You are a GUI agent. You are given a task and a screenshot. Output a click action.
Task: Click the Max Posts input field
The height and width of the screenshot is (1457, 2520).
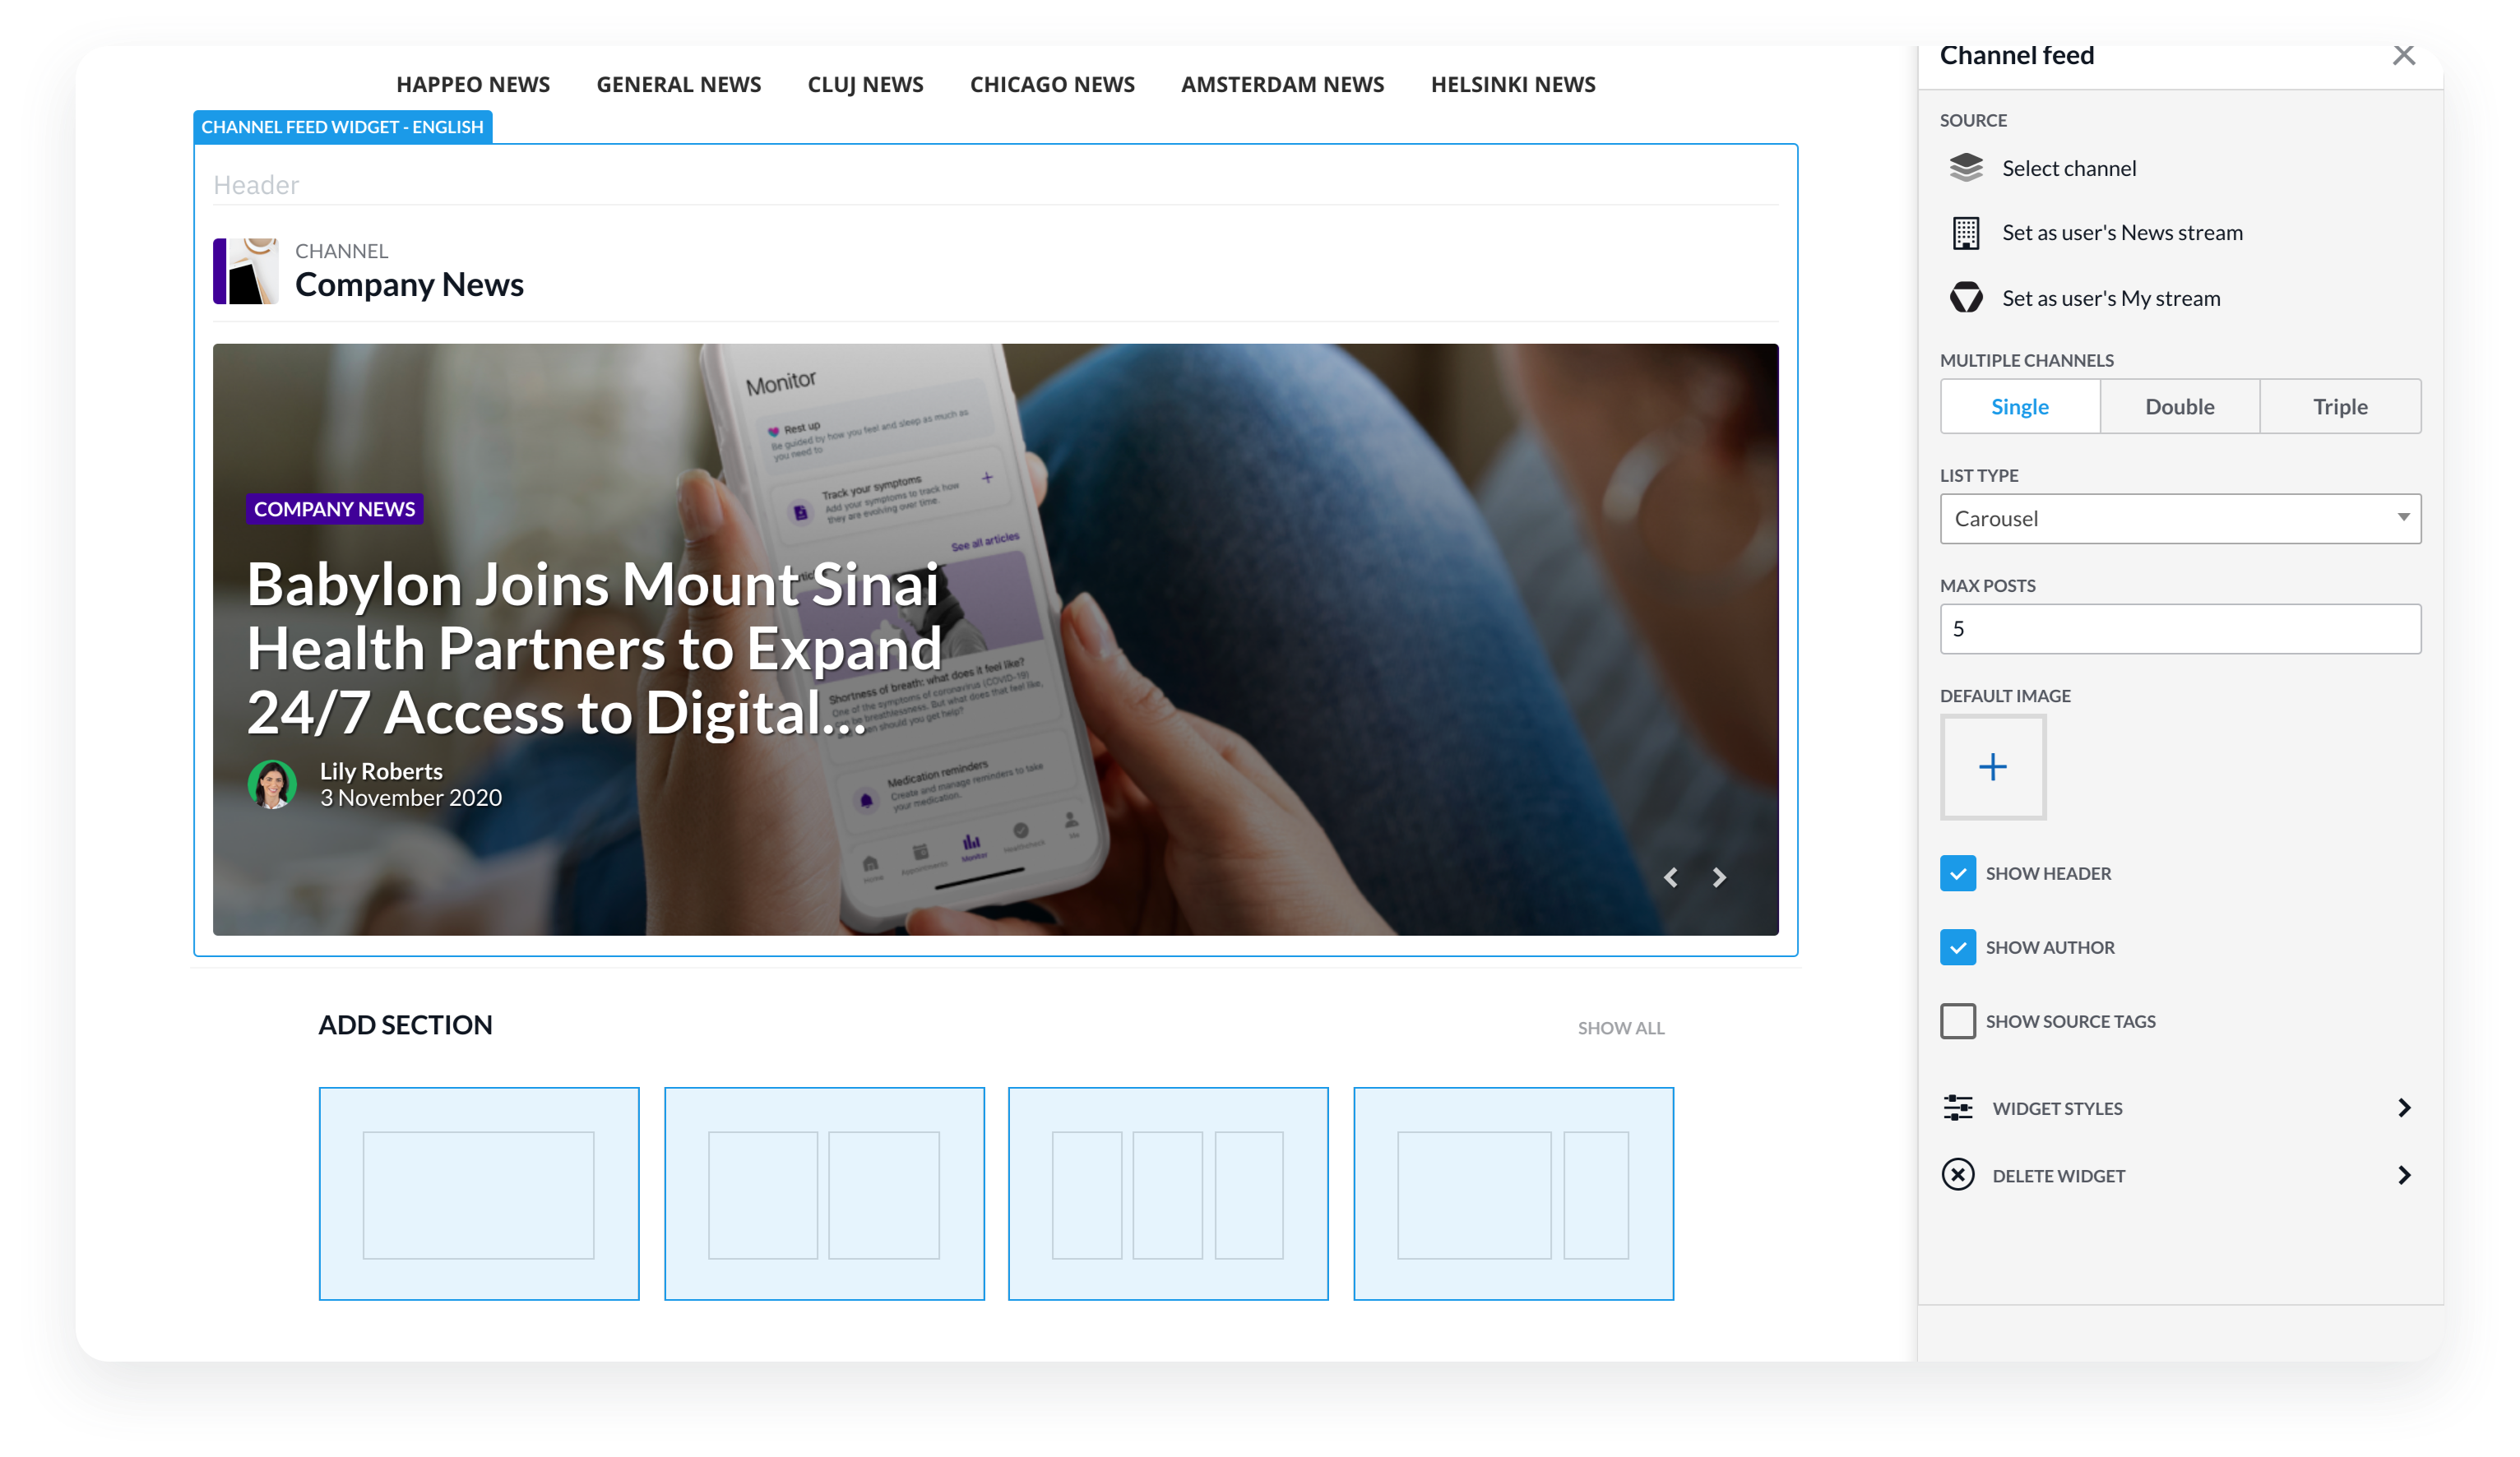point(2179,628)
